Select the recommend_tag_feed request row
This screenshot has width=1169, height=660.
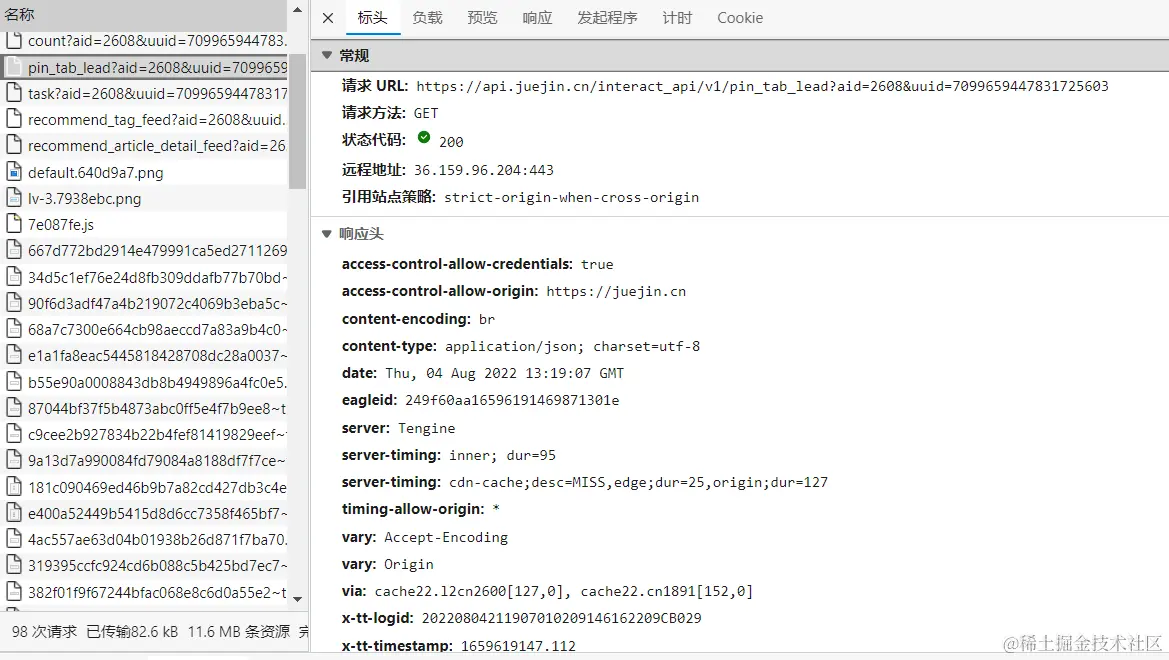coord(144,119)
